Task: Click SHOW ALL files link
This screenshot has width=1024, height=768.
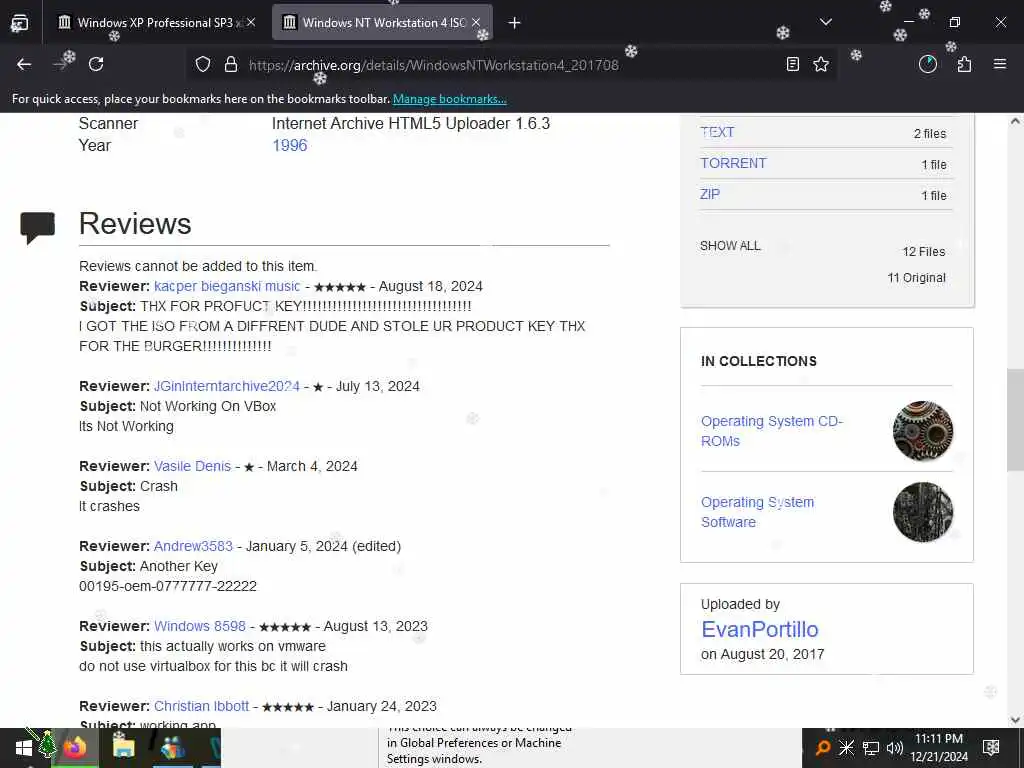Action: pos(730,246)
